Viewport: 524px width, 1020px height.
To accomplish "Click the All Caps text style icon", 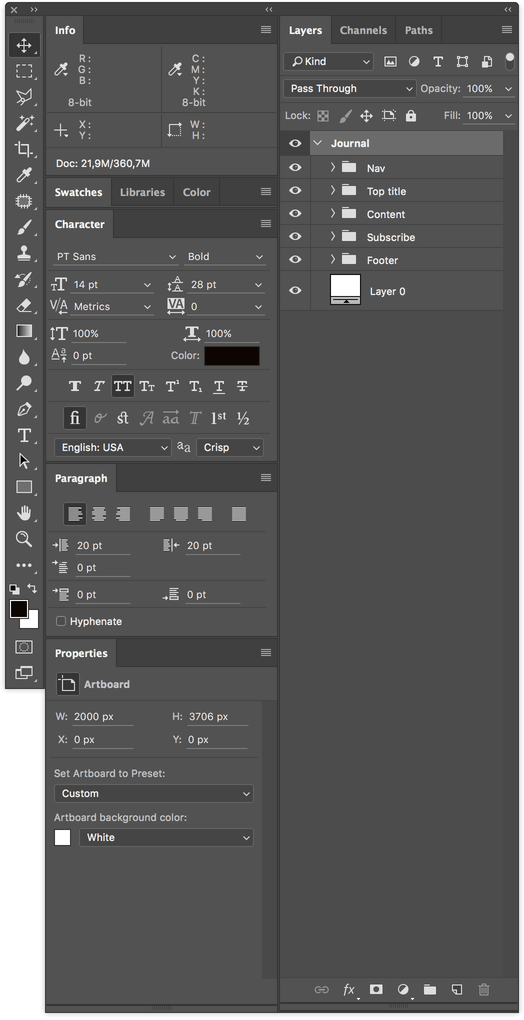I will [x=122, y=386].
